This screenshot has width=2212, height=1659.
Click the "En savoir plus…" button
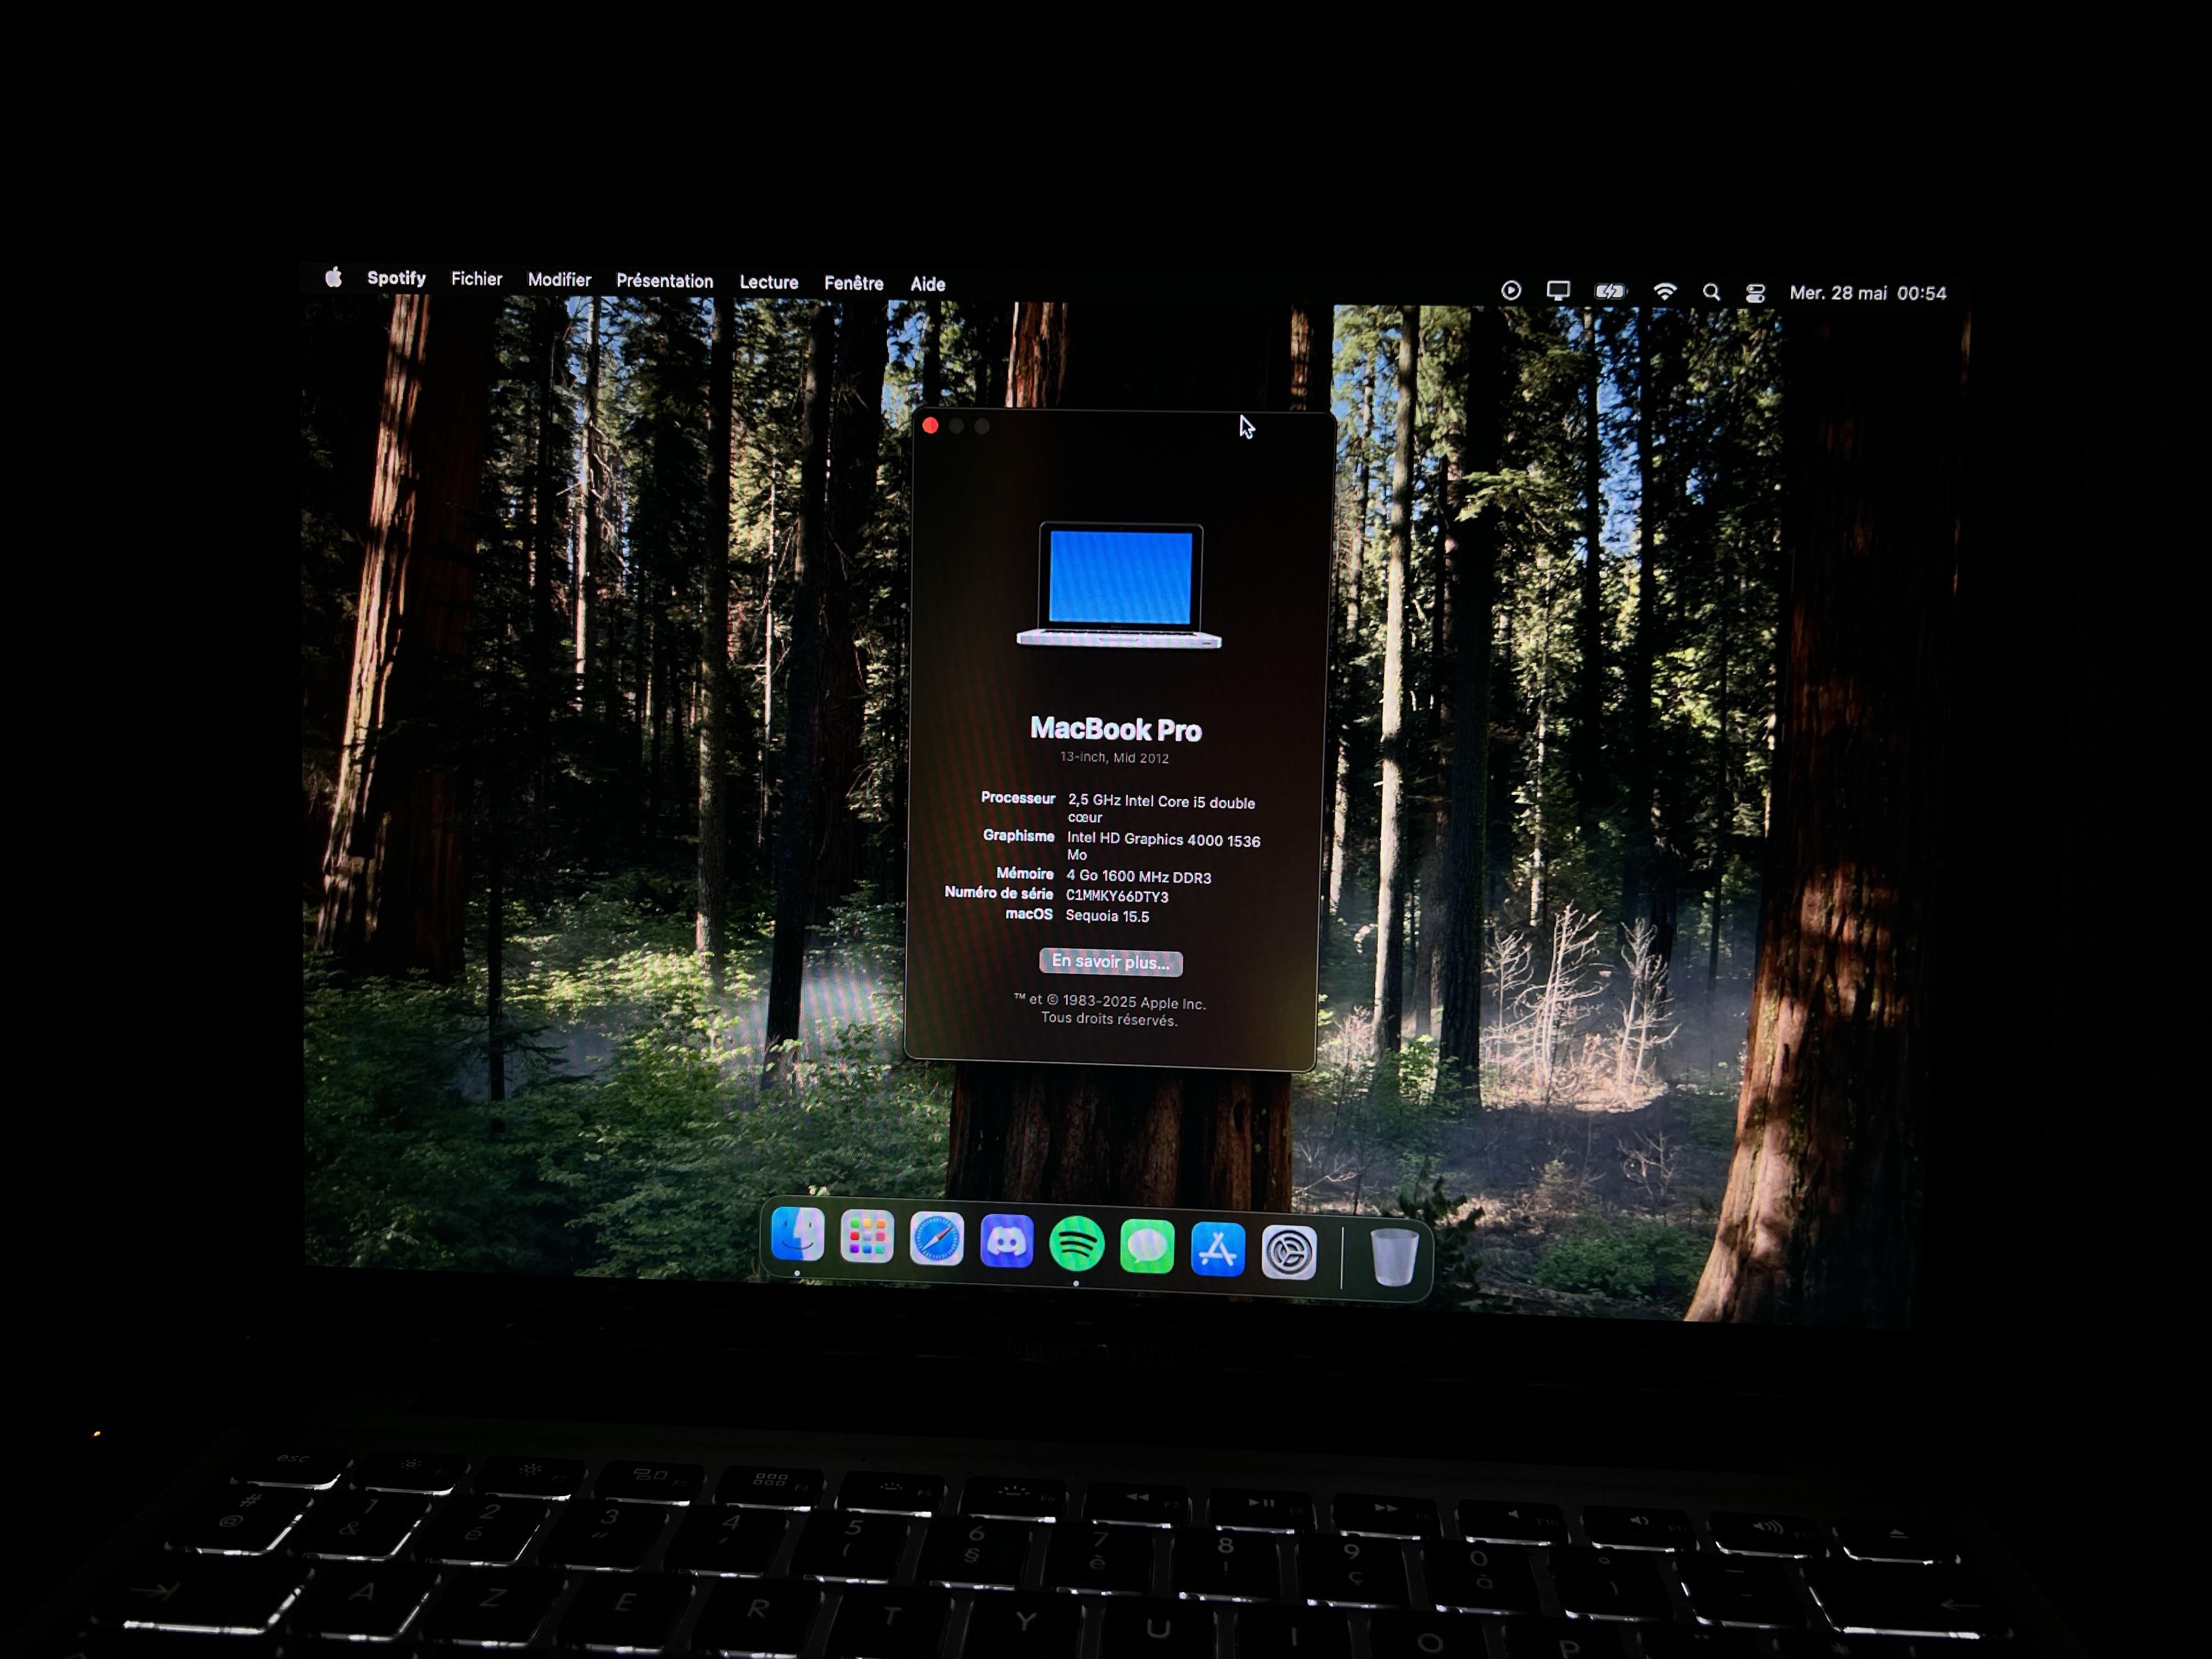pyautogui.click(x=1110, y=962)
